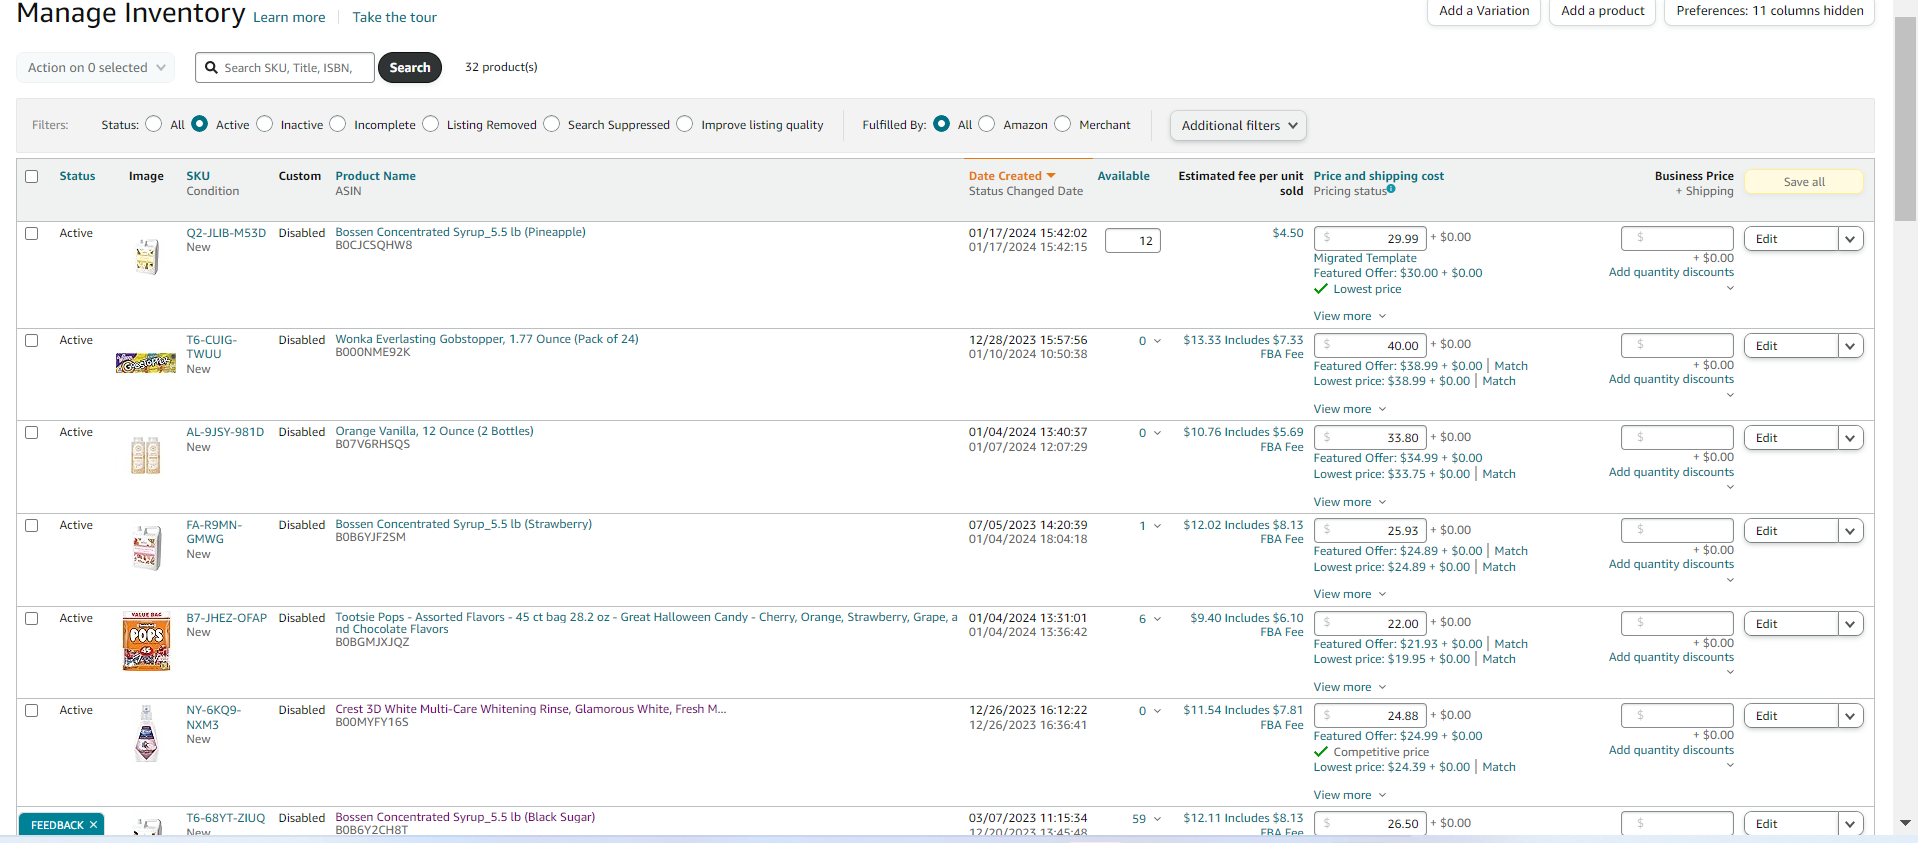The image size is (1918, 843).
Task: Filter Fulfilled By Amazon
Action: click(x=987, y=124)
